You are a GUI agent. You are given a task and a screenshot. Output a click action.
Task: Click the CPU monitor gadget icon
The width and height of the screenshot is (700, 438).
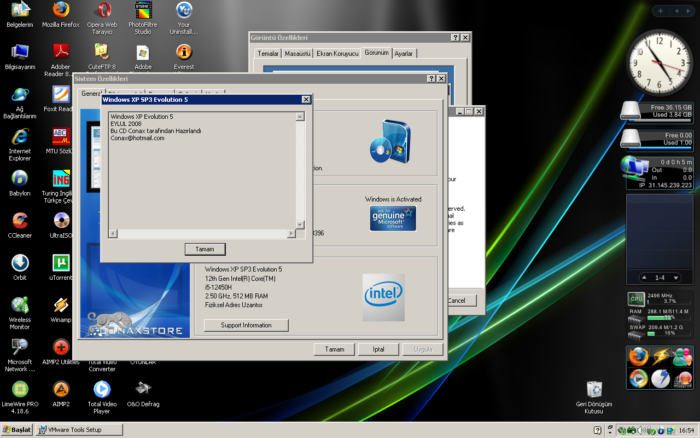(x=636, y=298)
